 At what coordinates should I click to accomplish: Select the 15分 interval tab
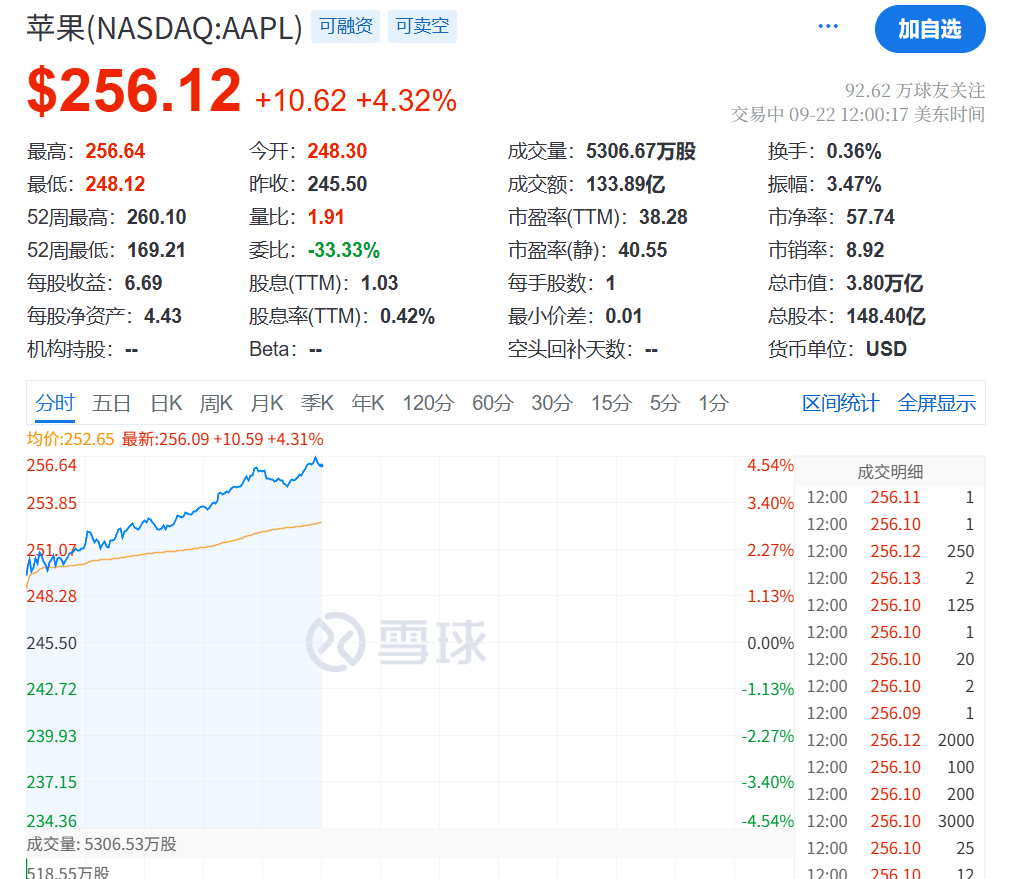(610, 403)
